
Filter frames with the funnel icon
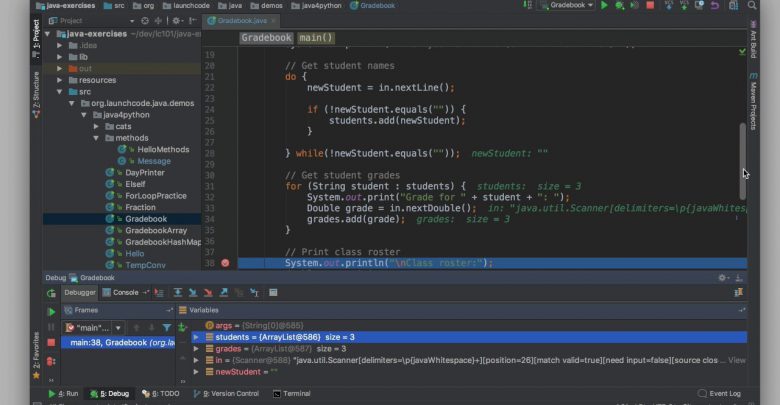tap(167, 327)
